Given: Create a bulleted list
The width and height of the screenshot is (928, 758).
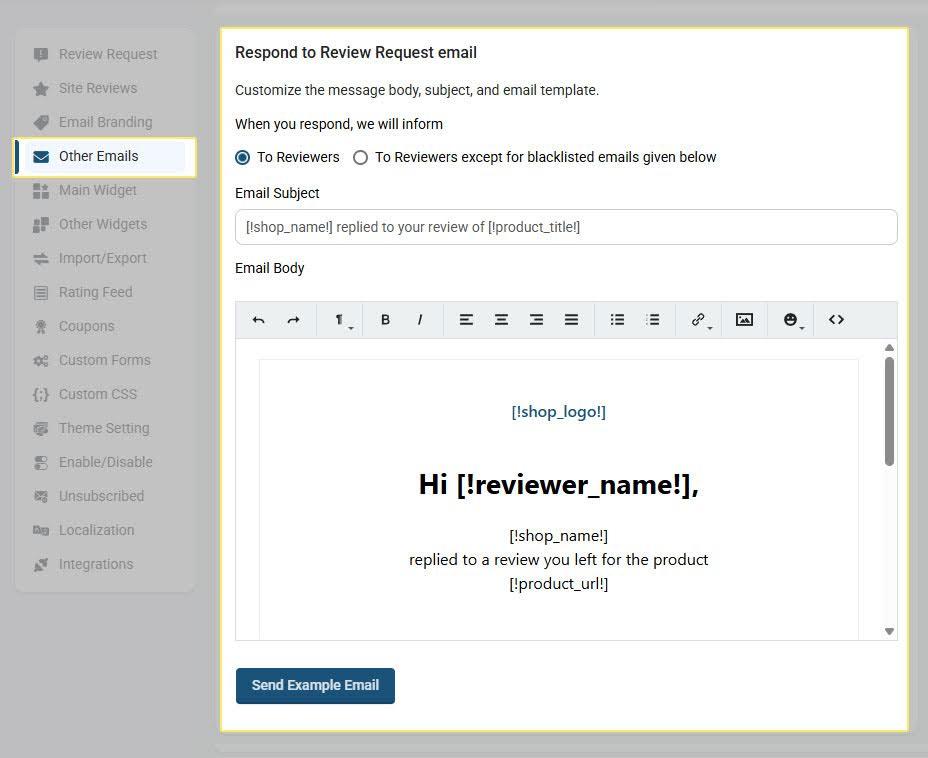Looking at the screenshot, I should point(617,319).
